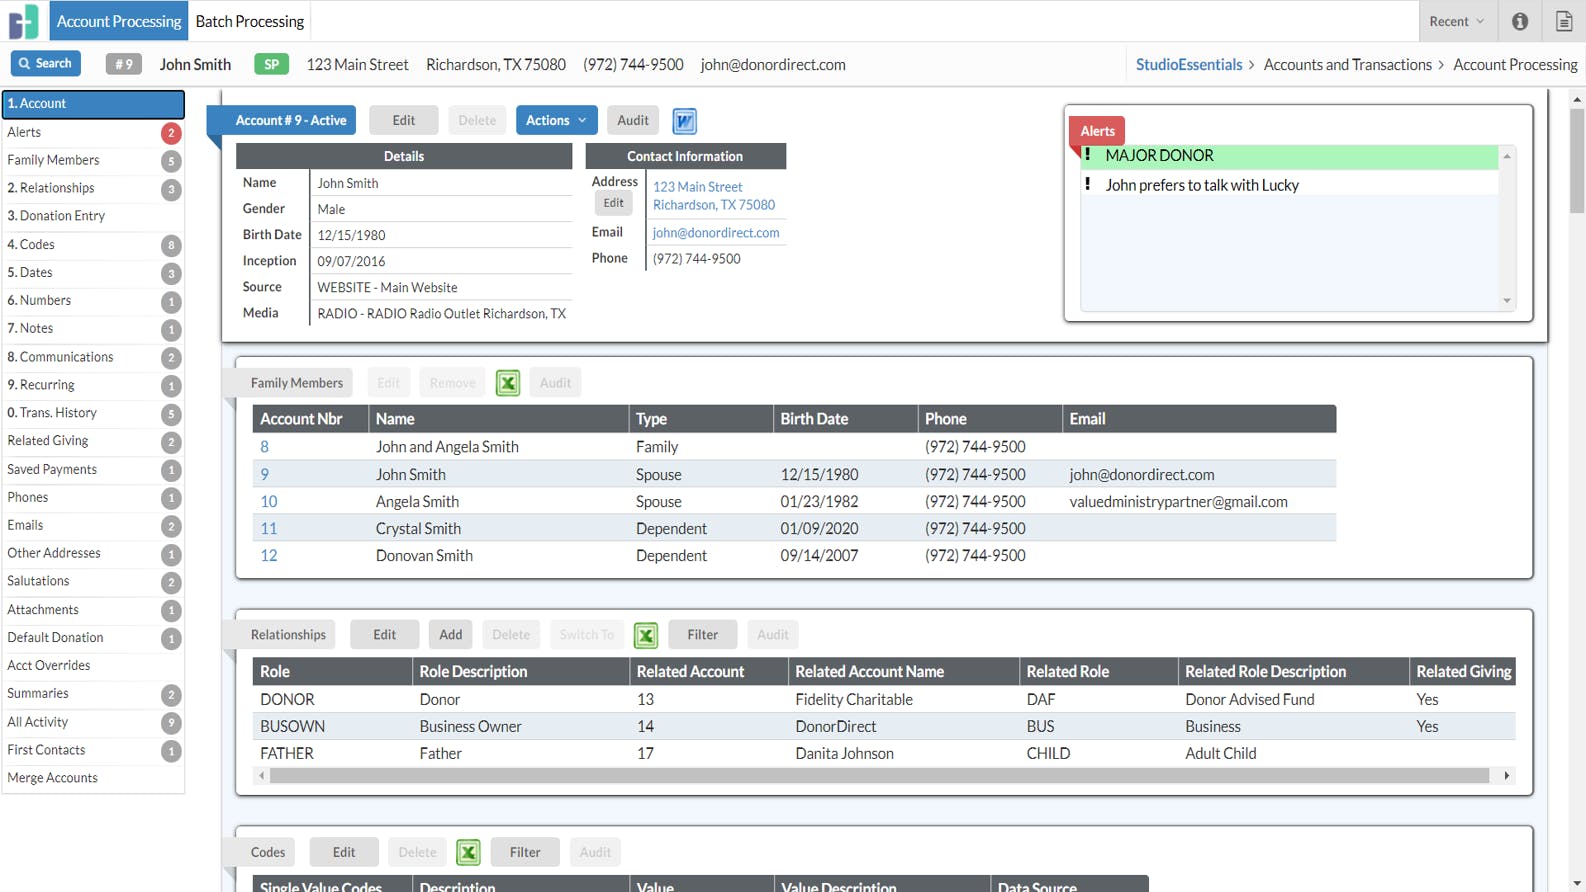Open account number 8 link
This screenshot has height=892, width=1586.
click(264, 447)
